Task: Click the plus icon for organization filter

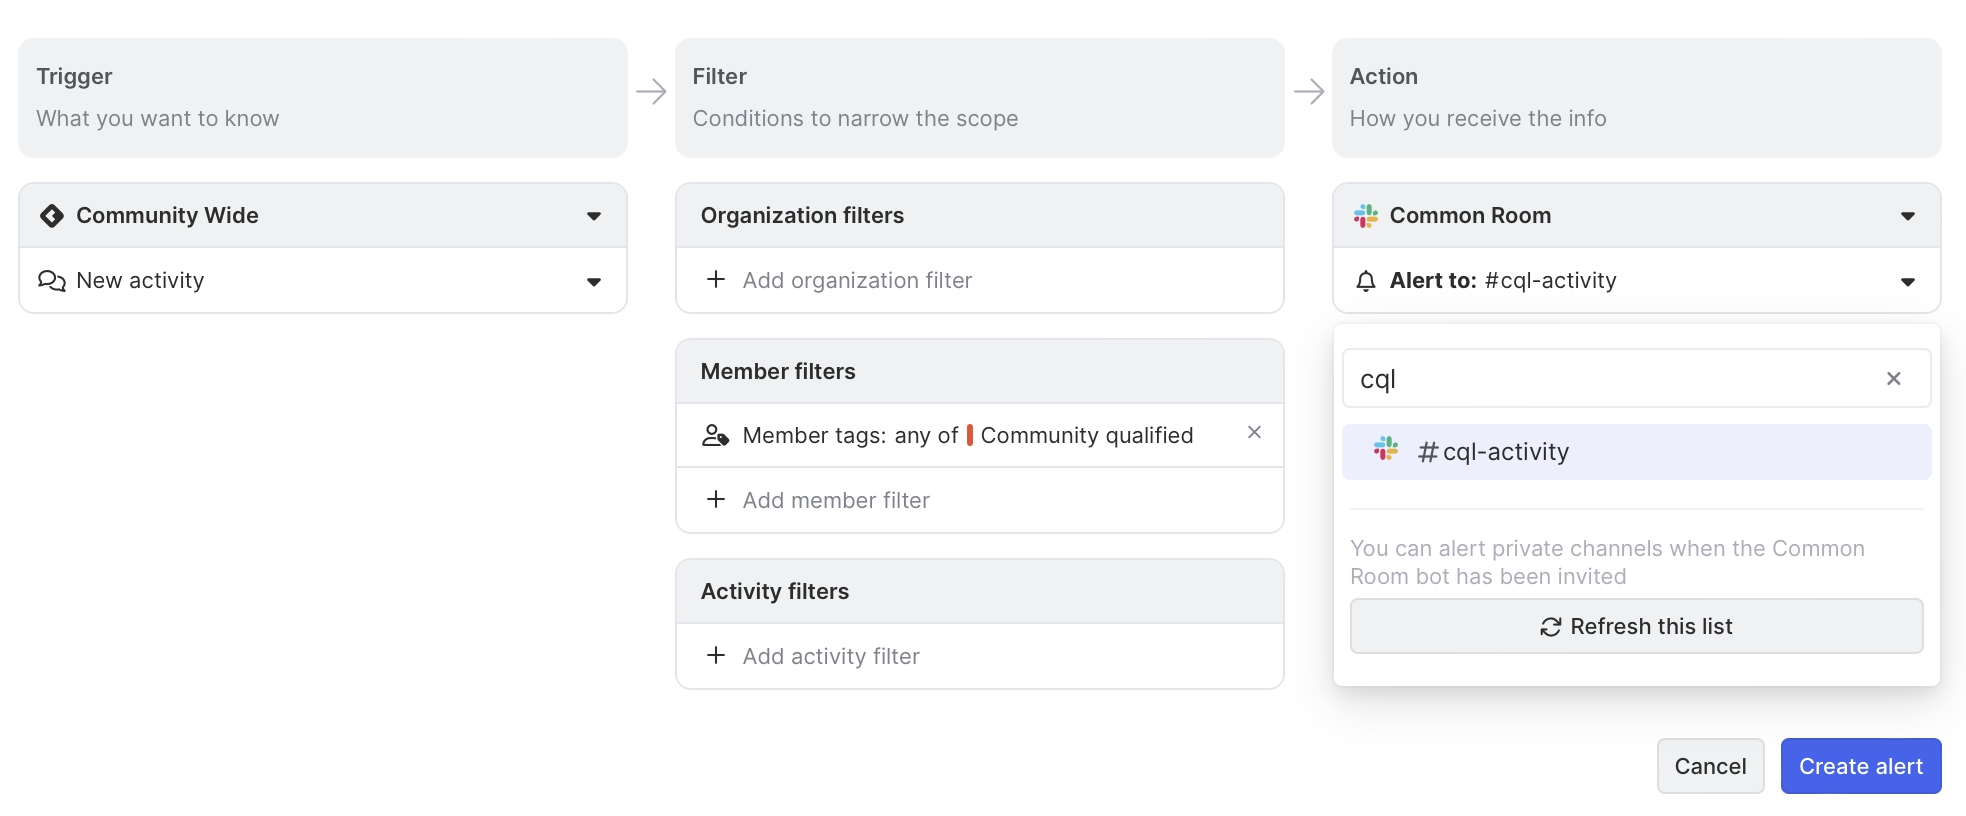Action: click(x=716, y=280)
